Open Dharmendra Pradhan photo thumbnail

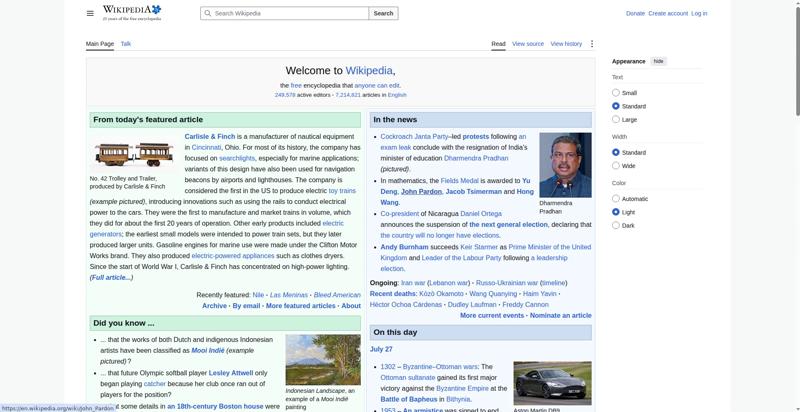(x=565, y=165)
